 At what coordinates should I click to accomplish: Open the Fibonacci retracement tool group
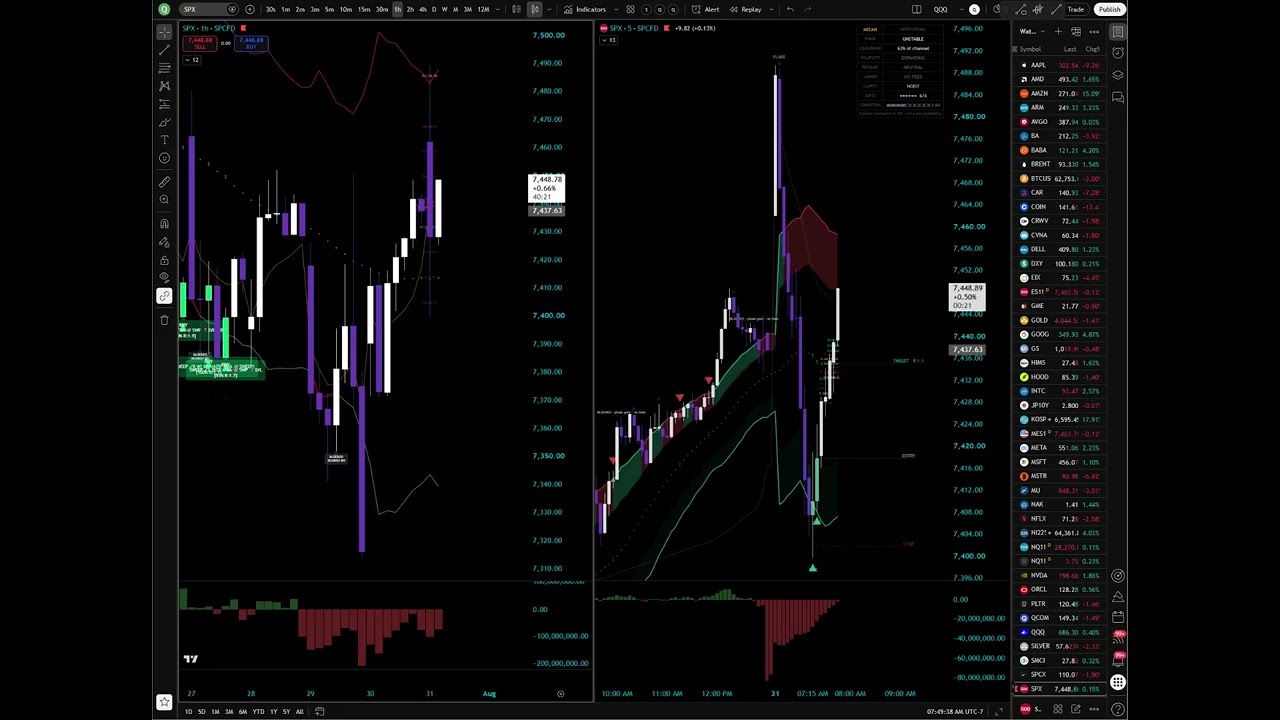click(x=164, y=67)
